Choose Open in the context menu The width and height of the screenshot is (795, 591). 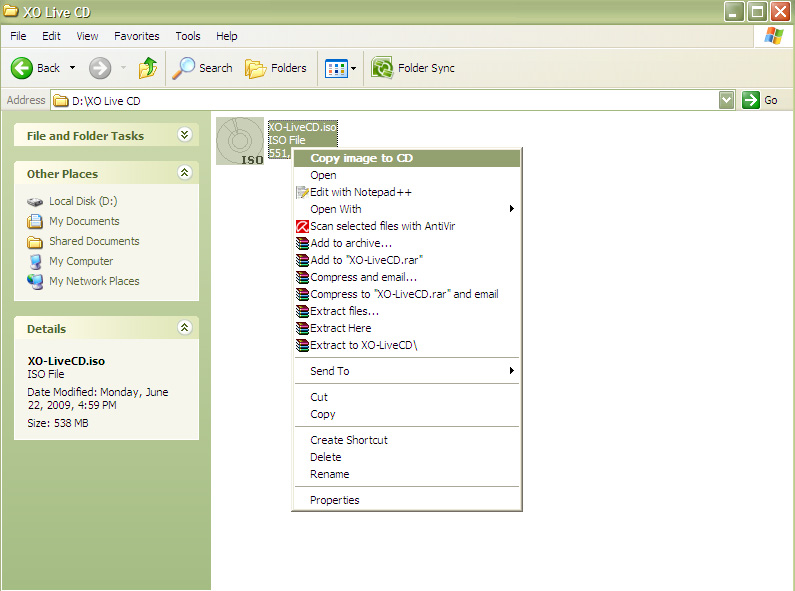point(407,175)
